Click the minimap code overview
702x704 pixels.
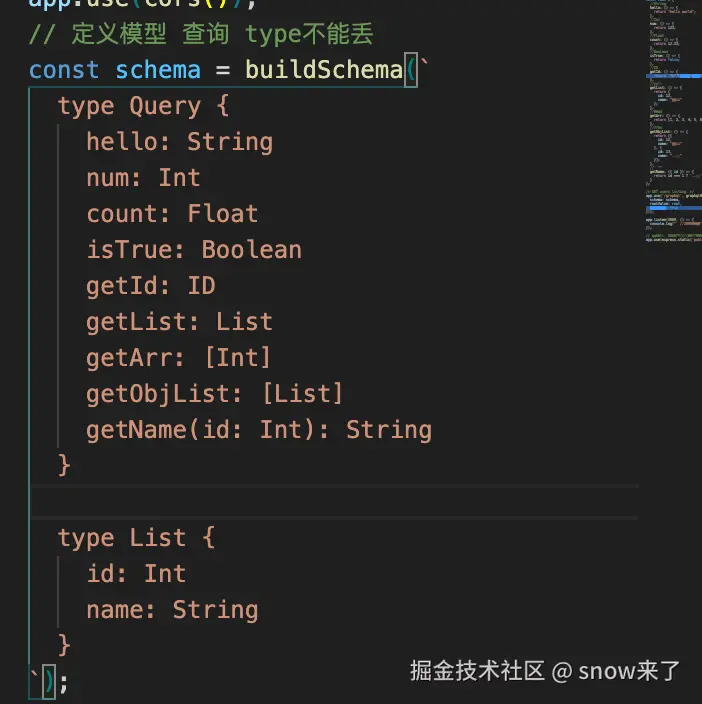[673, 121]
